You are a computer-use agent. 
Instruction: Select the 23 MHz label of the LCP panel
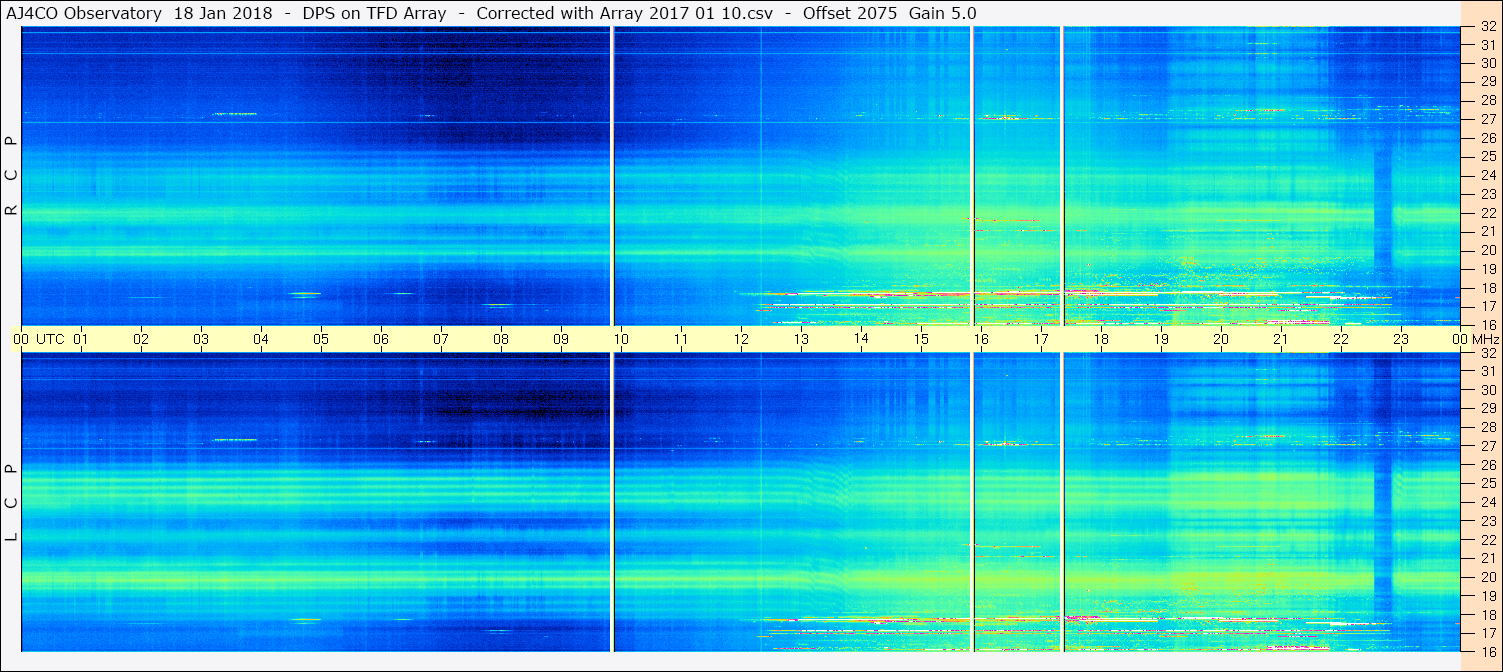coord(1487,521)
